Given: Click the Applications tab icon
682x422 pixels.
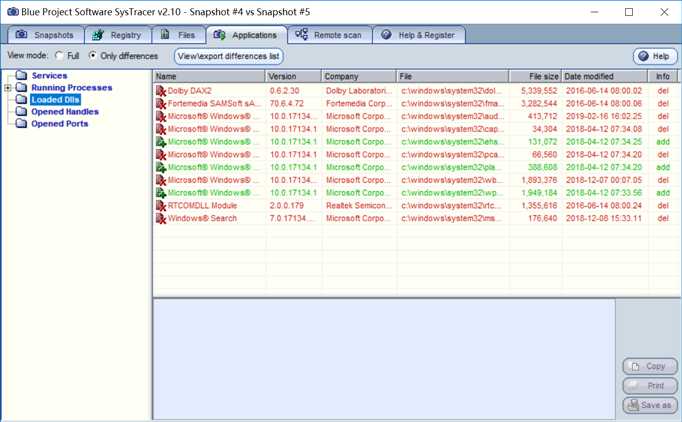Looking at the screenshot, I should [219, 35].
